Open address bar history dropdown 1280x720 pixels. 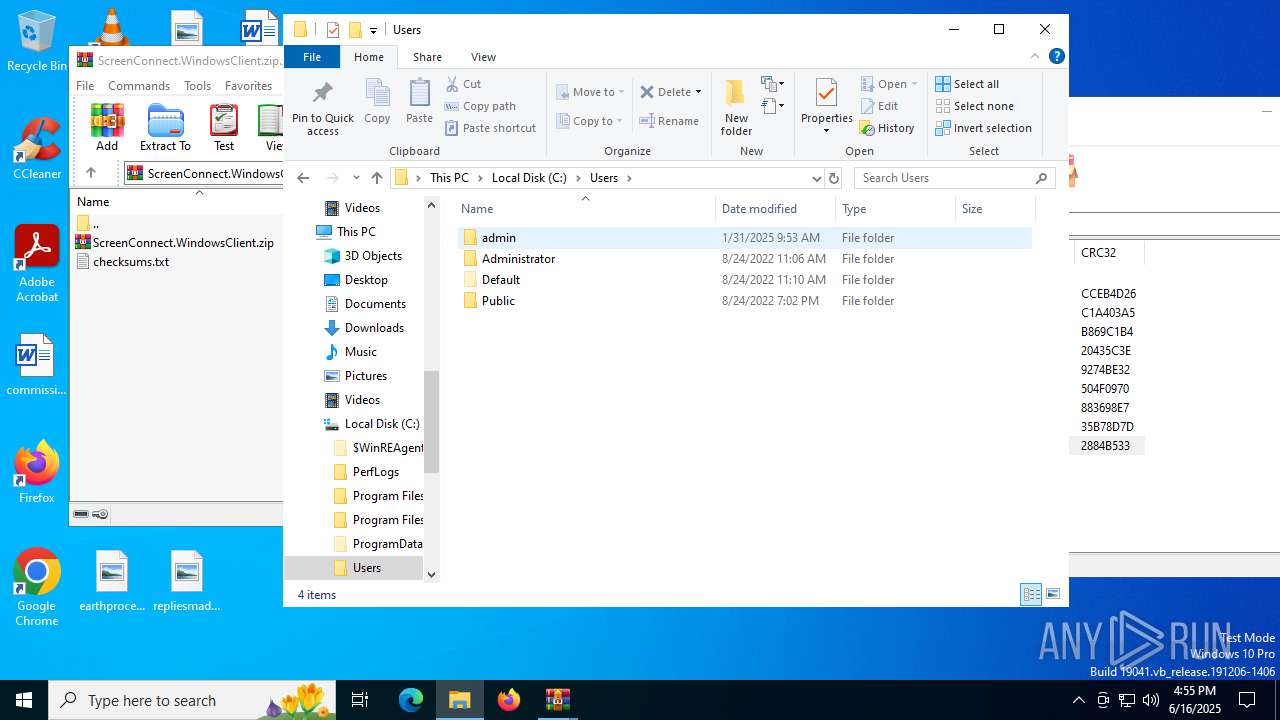[816, 178]
